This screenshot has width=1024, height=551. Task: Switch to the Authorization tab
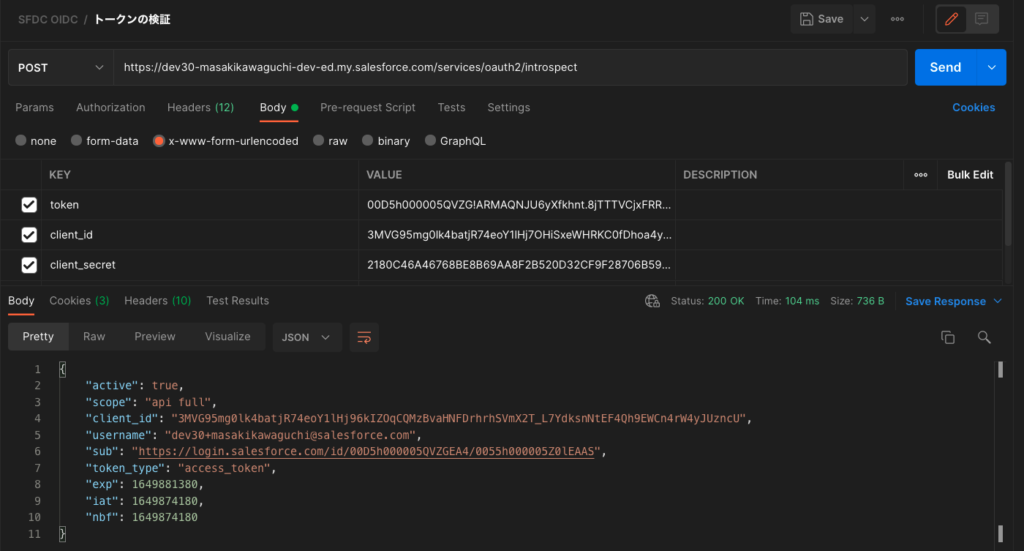[x=110, y=107]
